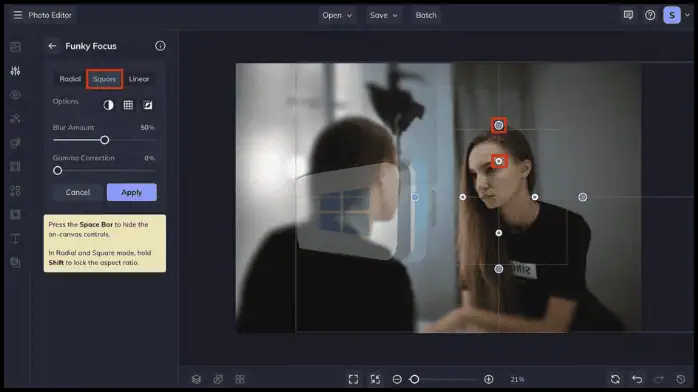Zoom in with the plus icon
This screenshot has height=392, width=698.
[488, 379]
